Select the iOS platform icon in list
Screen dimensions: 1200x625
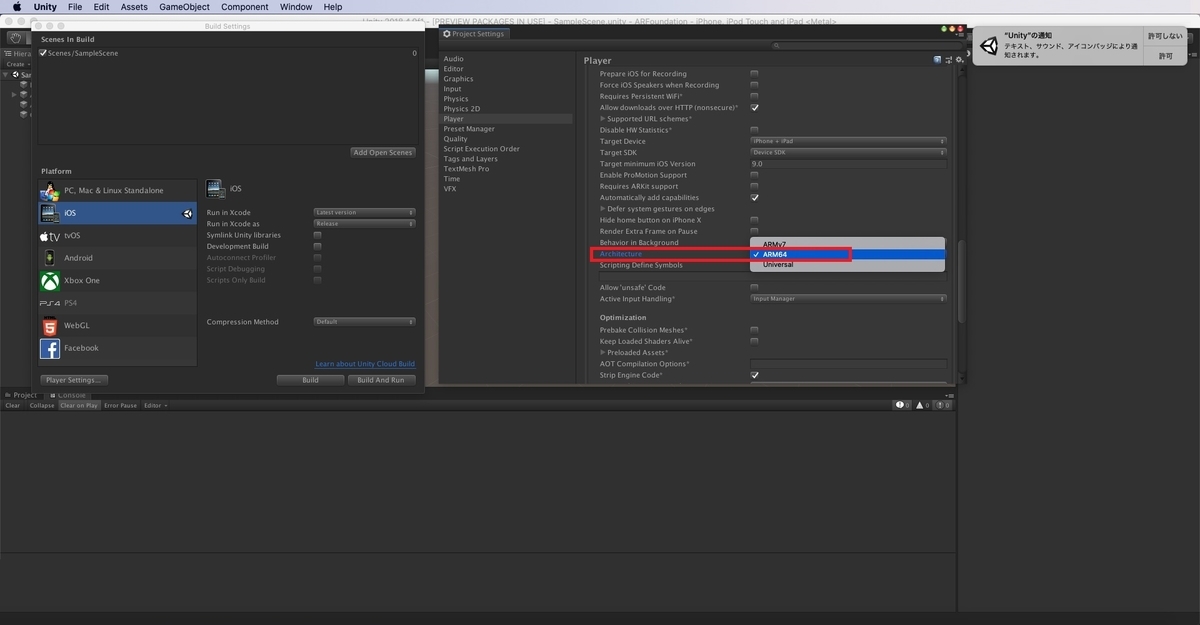click(50, 213)
